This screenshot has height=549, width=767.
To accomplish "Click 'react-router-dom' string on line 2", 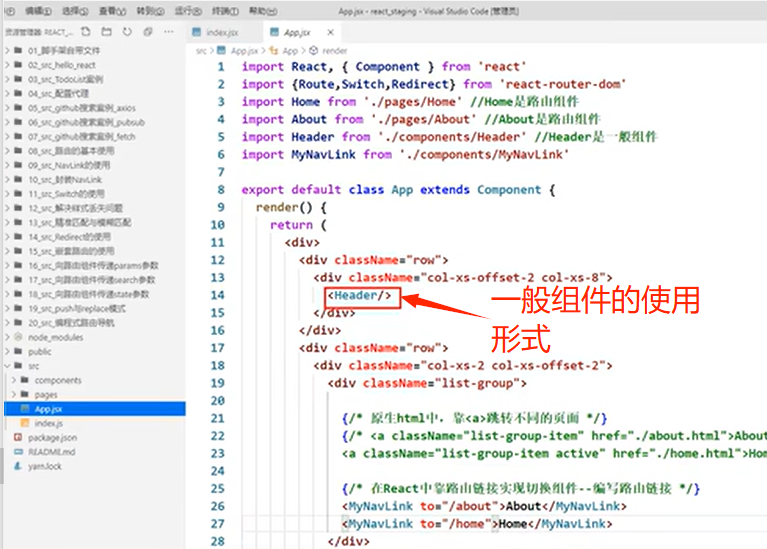I will [562, 84].
